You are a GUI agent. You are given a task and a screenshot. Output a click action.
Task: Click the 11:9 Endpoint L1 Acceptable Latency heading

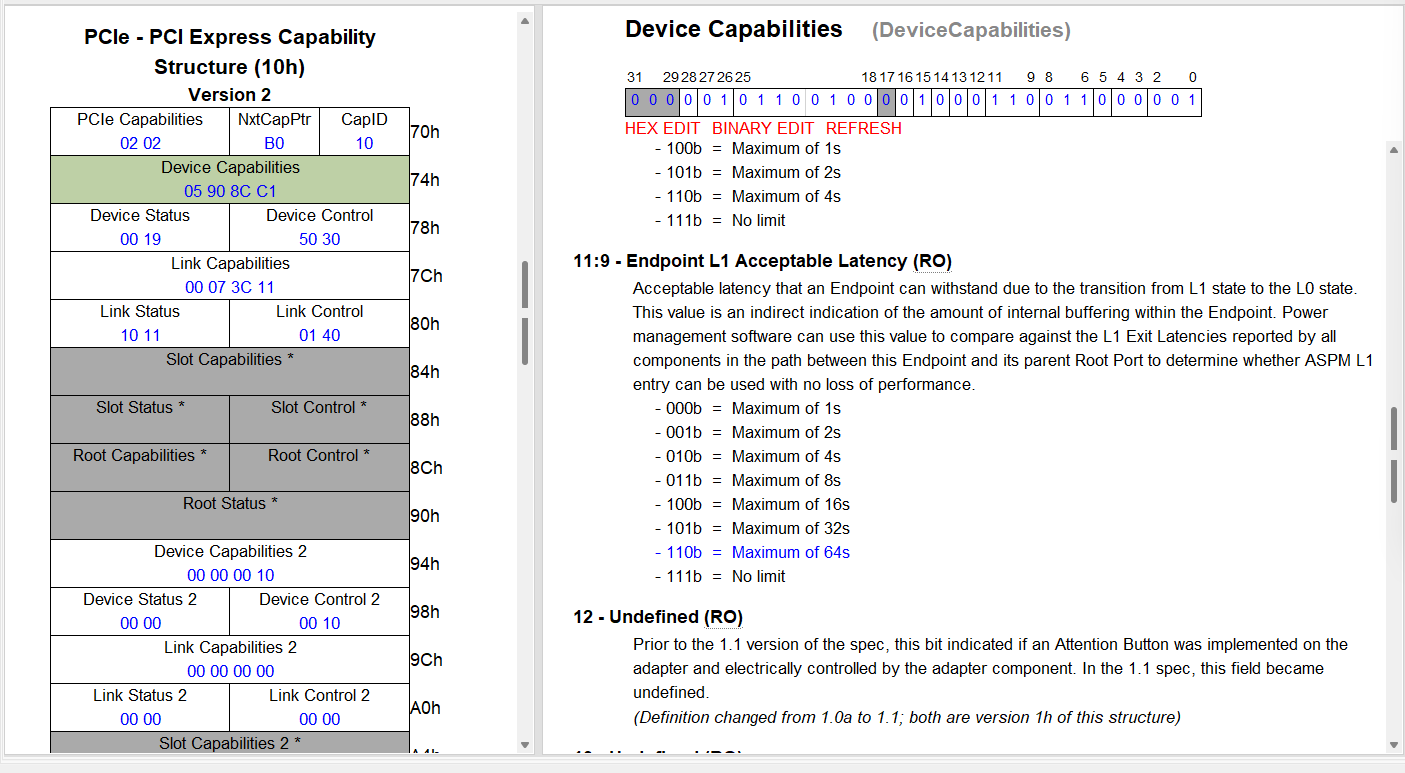(x=762, y=261)
